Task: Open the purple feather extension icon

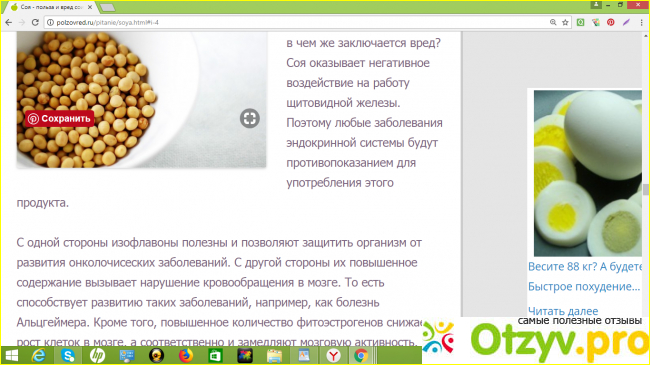Action: click(626, 22)
